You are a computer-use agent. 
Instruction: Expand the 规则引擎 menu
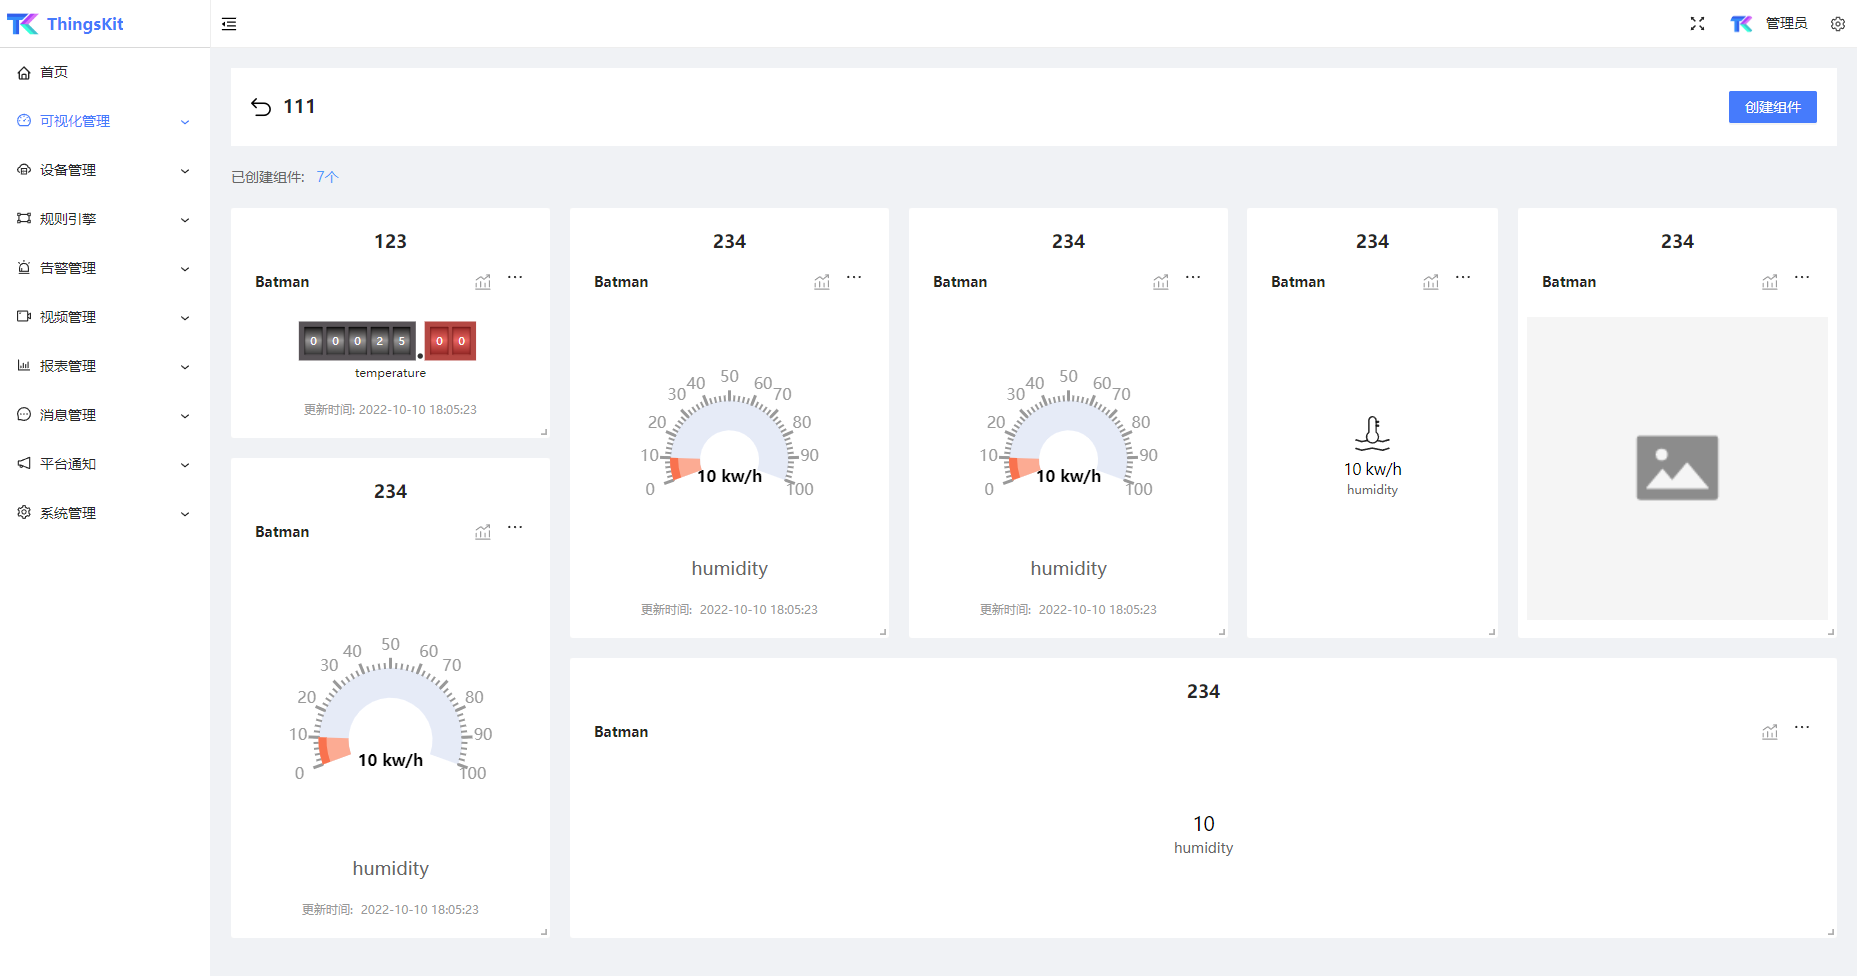[x=105, y=219]
